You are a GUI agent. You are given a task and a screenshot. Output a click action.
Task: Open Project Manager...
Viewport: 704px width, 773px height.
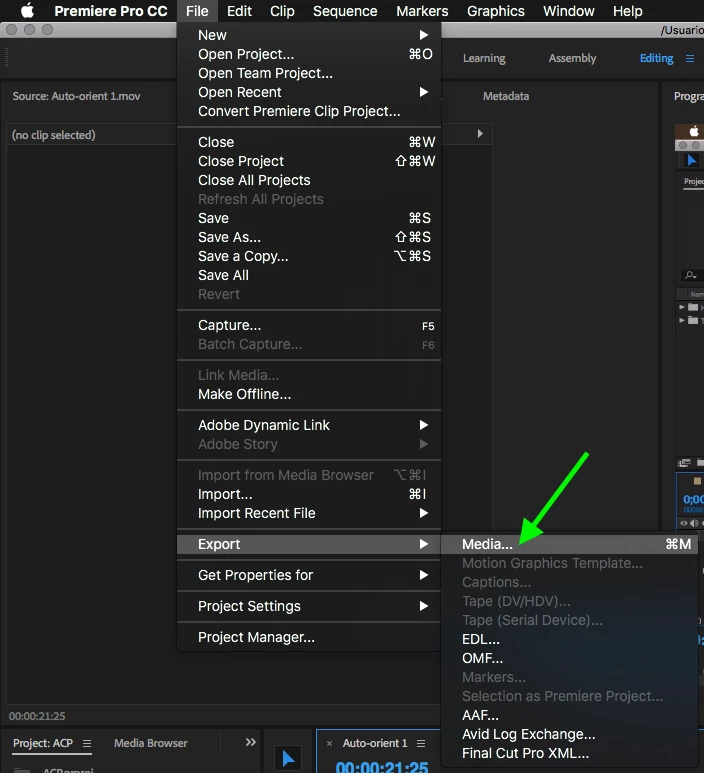point(309,637)
